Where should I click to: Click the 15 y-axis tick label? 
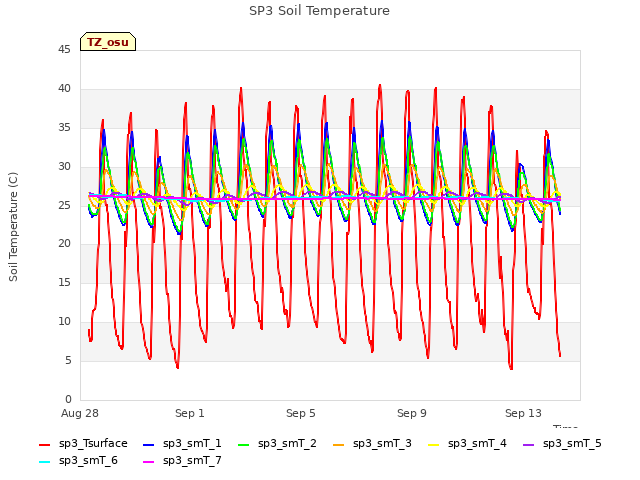point(64,282)
